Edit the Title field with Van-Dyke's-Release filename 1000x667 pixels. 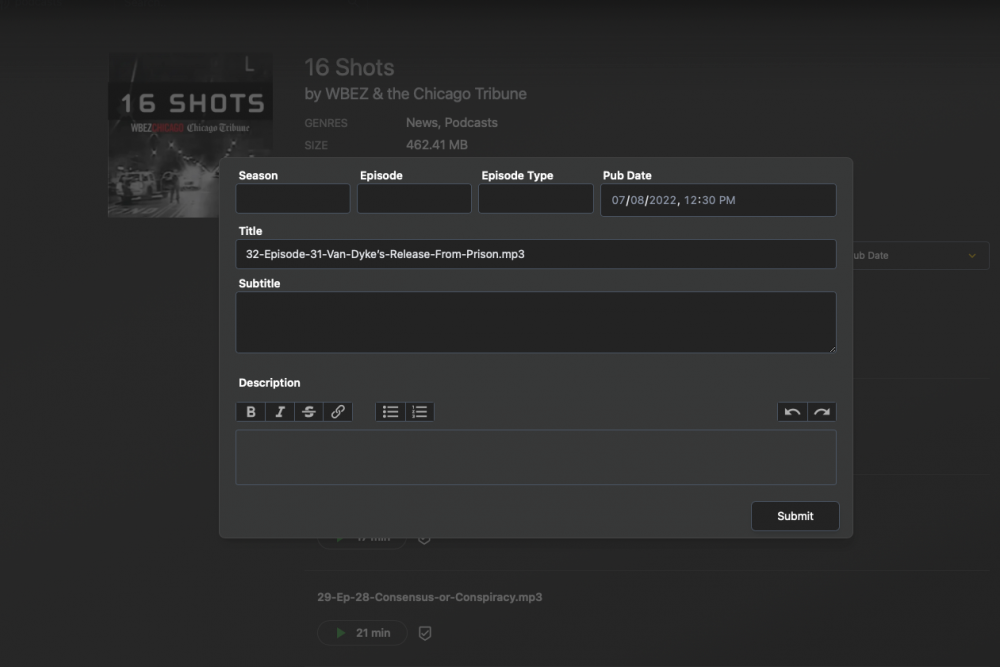tap(536, 254)
